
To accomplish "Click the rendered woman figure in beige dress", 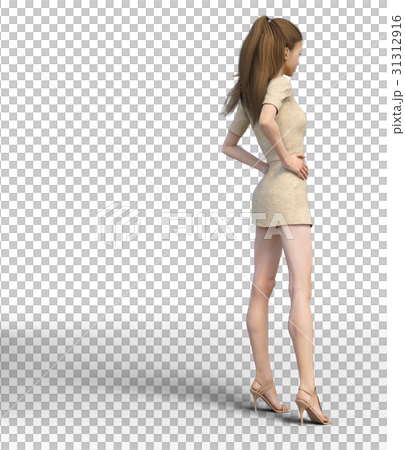I will [276, 220].
